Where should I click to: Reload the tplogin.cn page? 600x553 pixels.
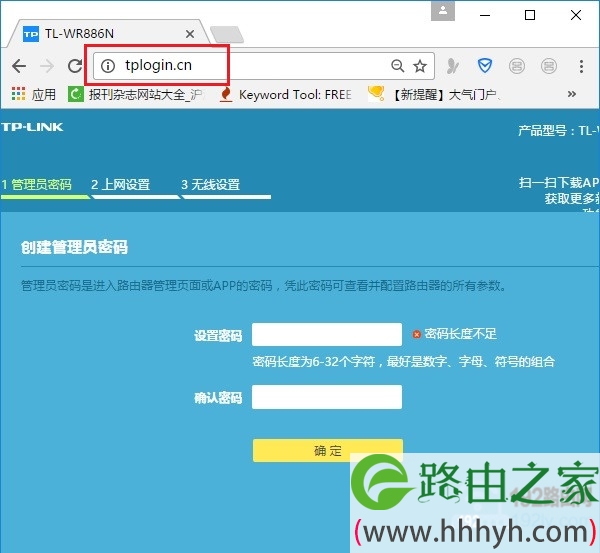click(x=75, y=66)
